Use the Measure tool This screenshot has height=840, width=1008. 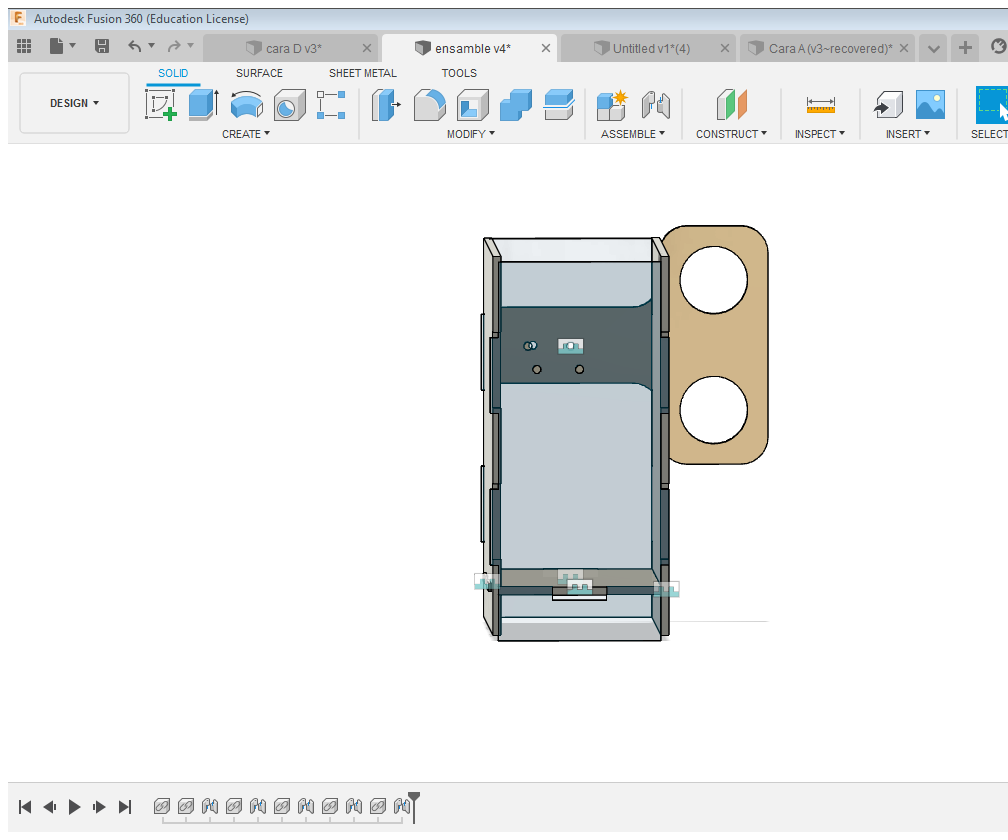point(820,105)
